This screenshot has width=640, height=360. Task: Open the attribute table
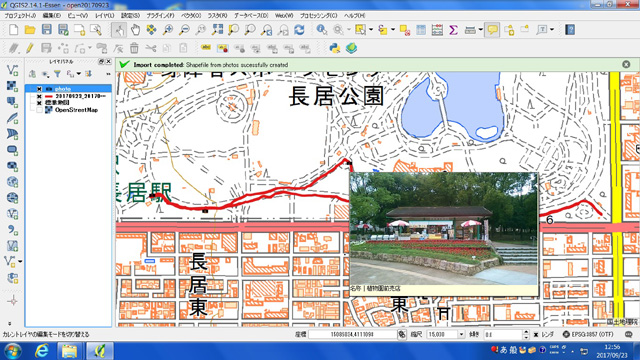(x=421, y=30)
